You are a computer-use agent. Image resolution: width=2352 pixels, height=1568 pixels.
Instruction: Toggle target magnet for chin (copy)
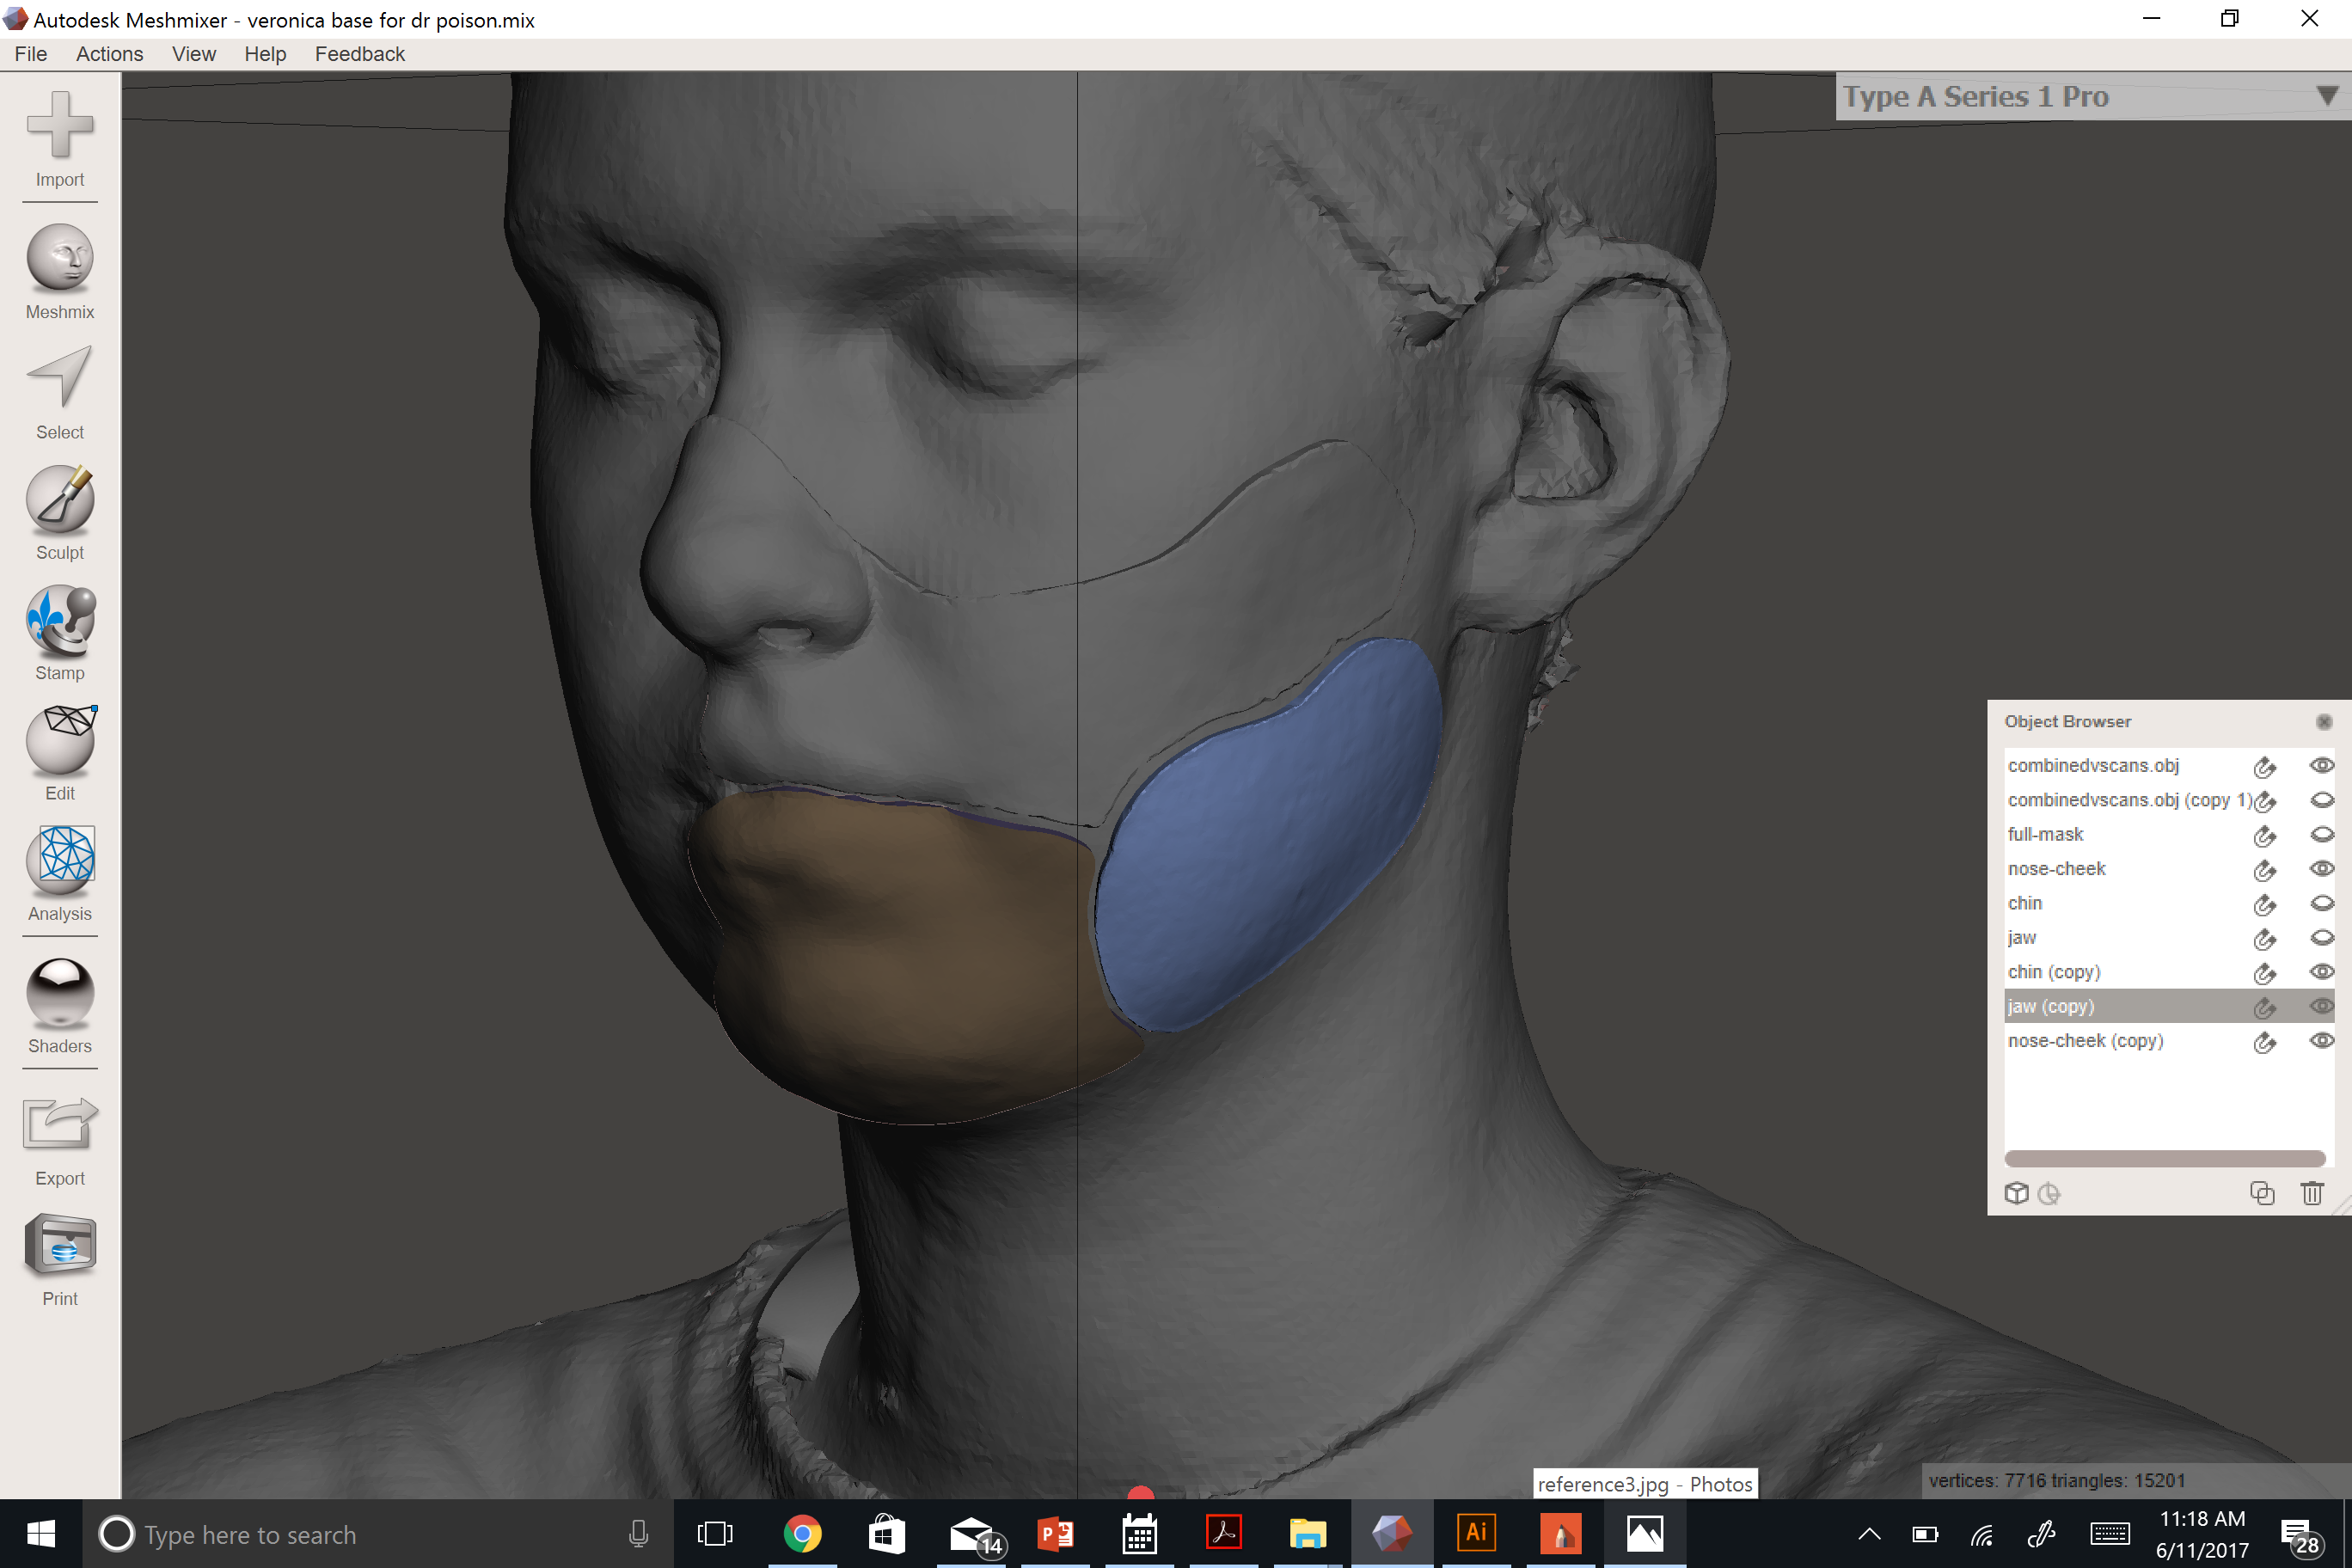point(2265,972)
